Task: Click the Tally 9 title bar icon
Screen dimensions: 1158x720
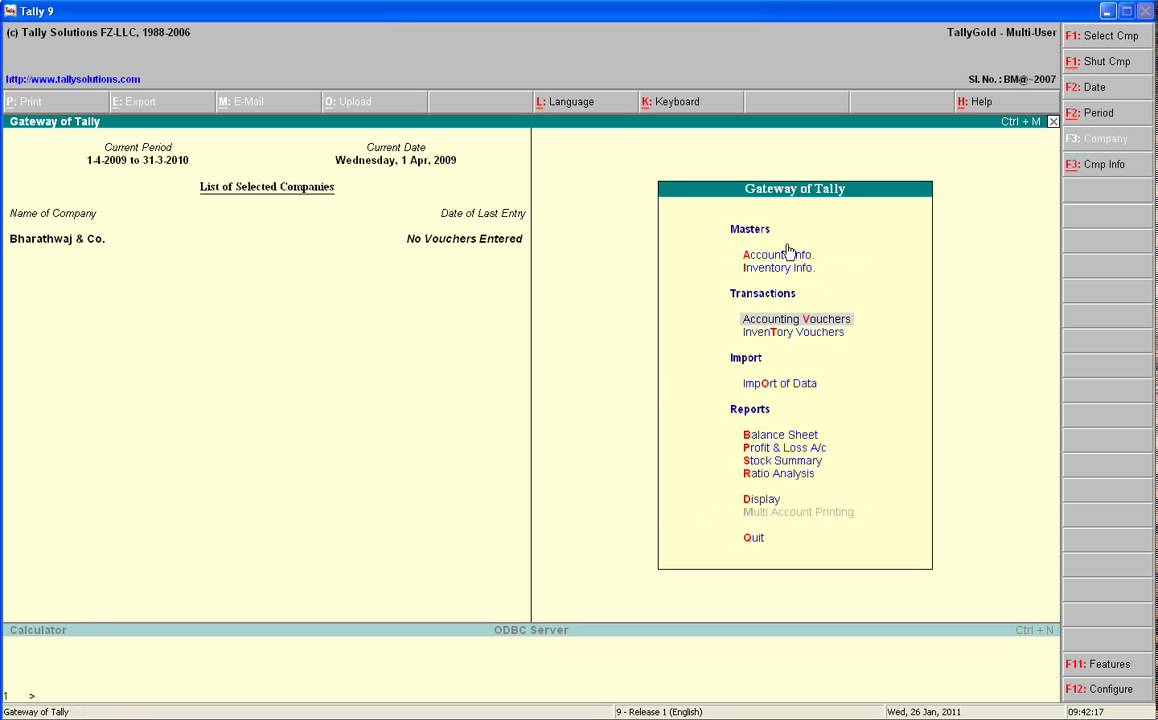Action: [10, 10]
